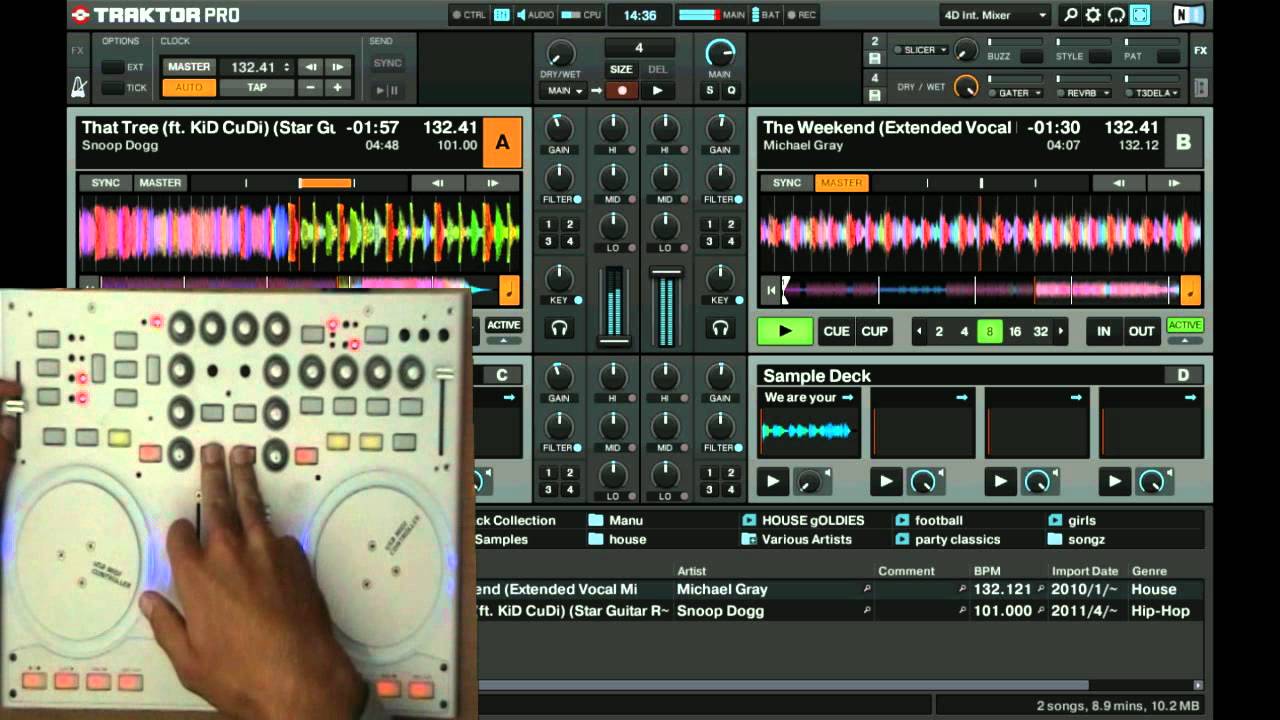Click the Native Instruments logo
1280x720 pixels.
point(1188,15)
